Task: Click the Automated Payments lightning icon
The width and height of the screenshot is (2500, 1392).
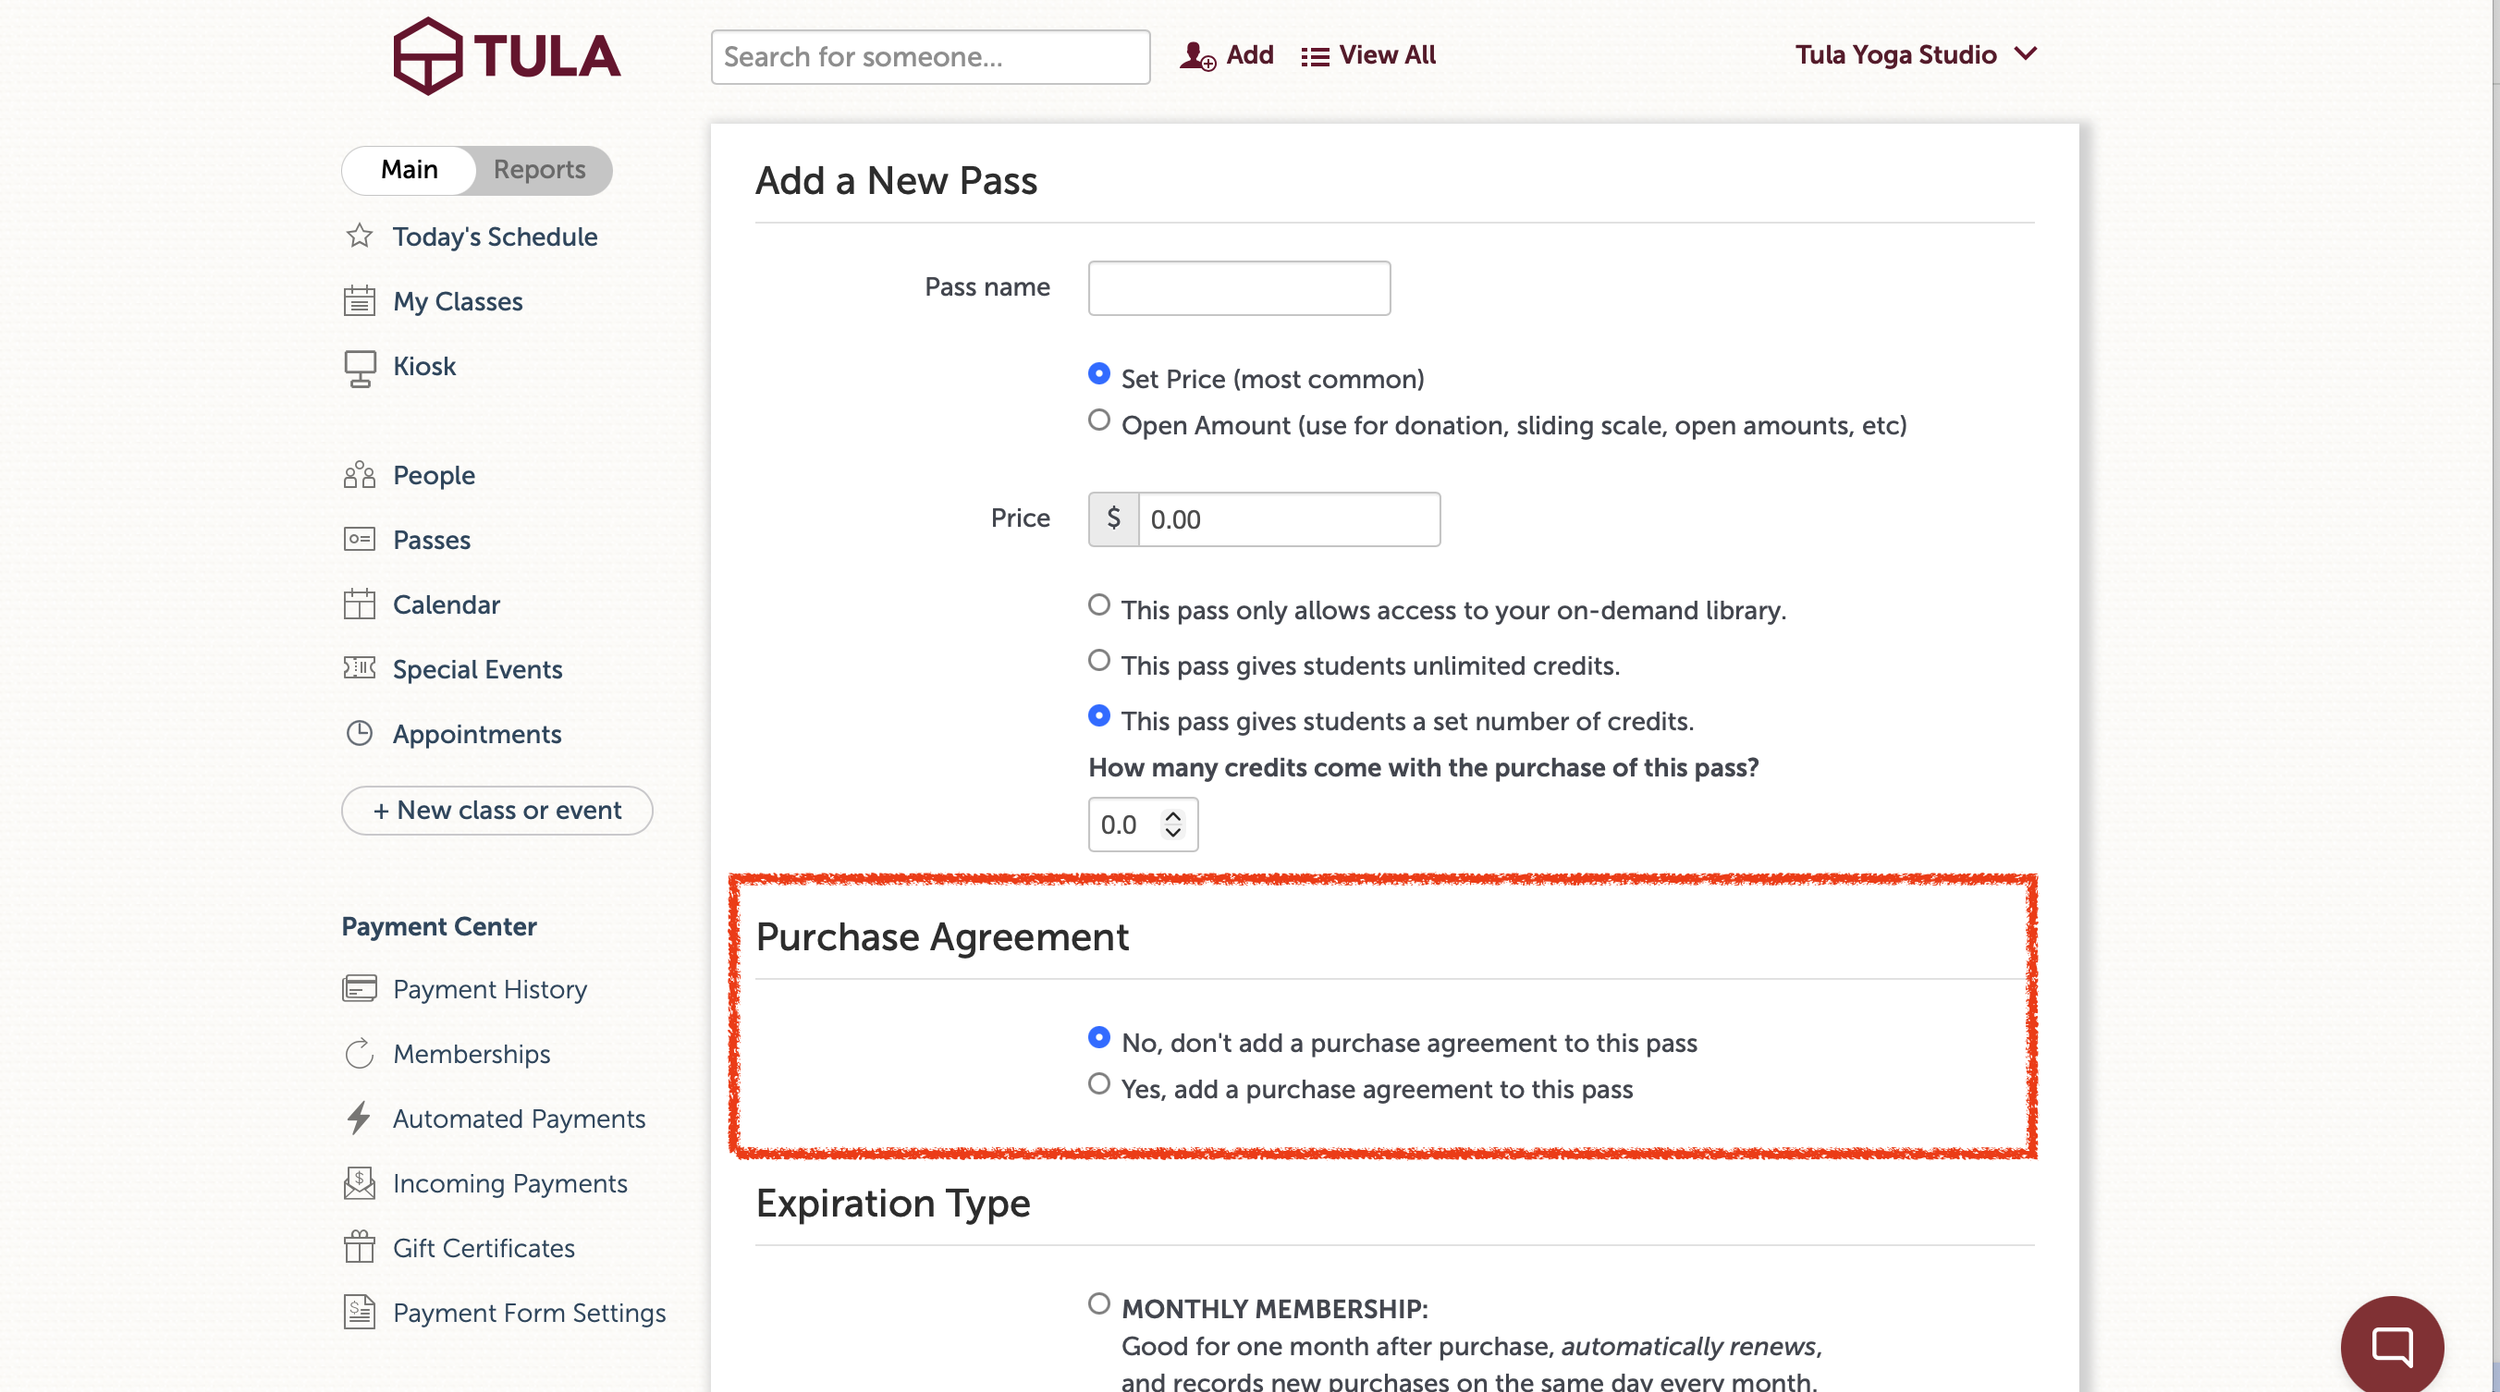Action: click(x=359, y=1118)
